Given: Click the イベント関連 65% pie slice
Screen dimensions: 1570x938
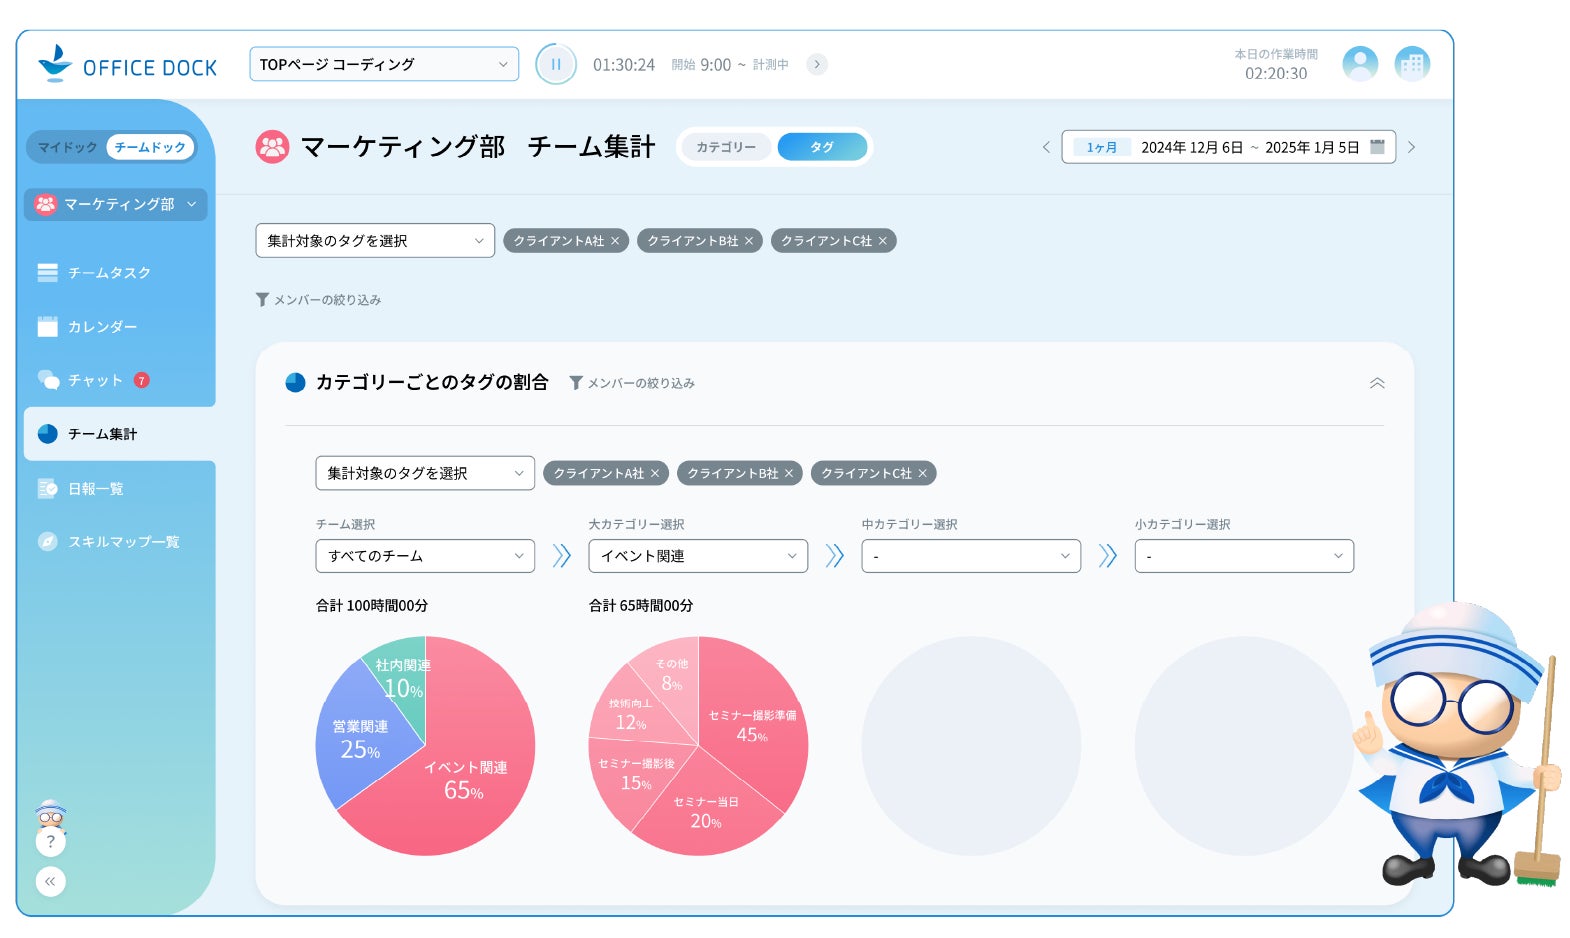Looking at the screenshot, I should pos(465,780).
